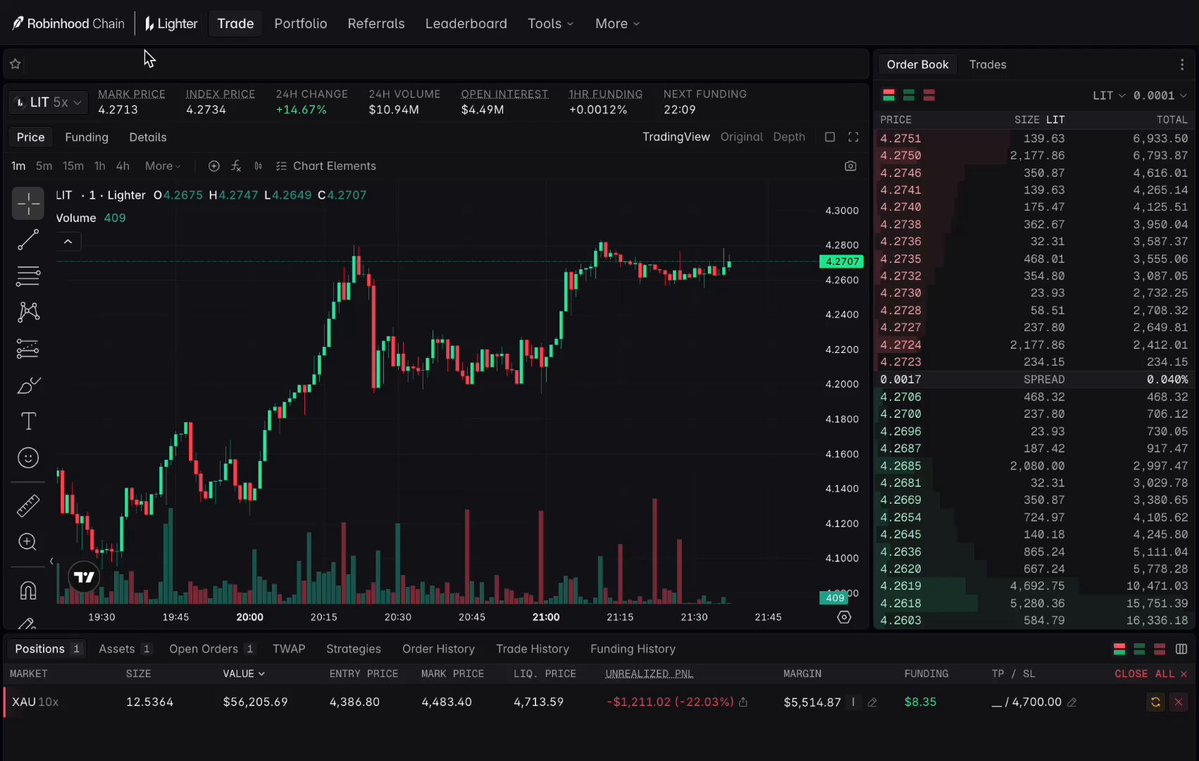
Task: Collapse the drawing toolbar side arrow
Action: [51, 561]
